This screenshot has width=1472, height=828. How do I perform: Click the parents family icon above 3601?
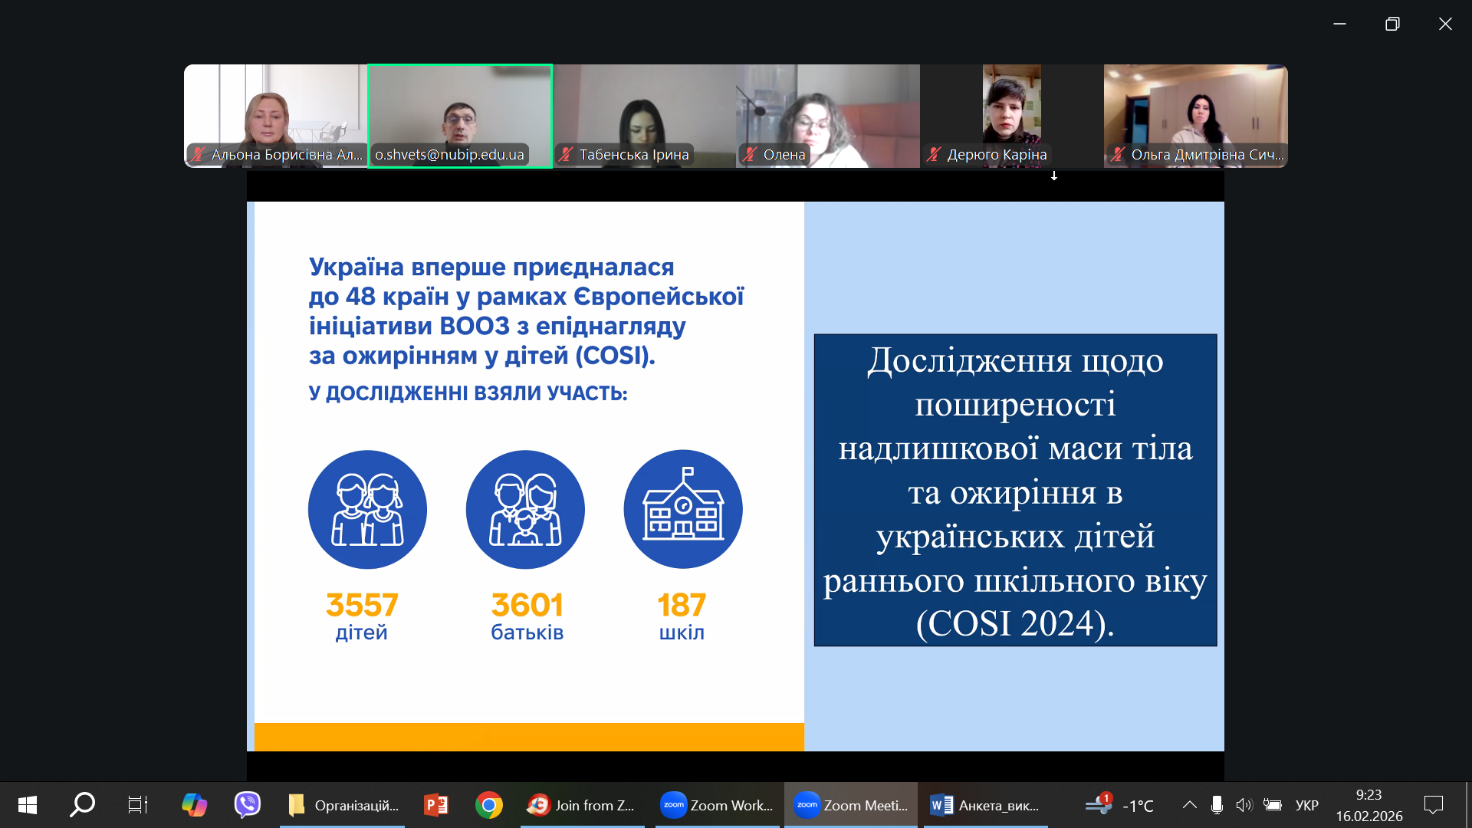click(x=525, y=509)
